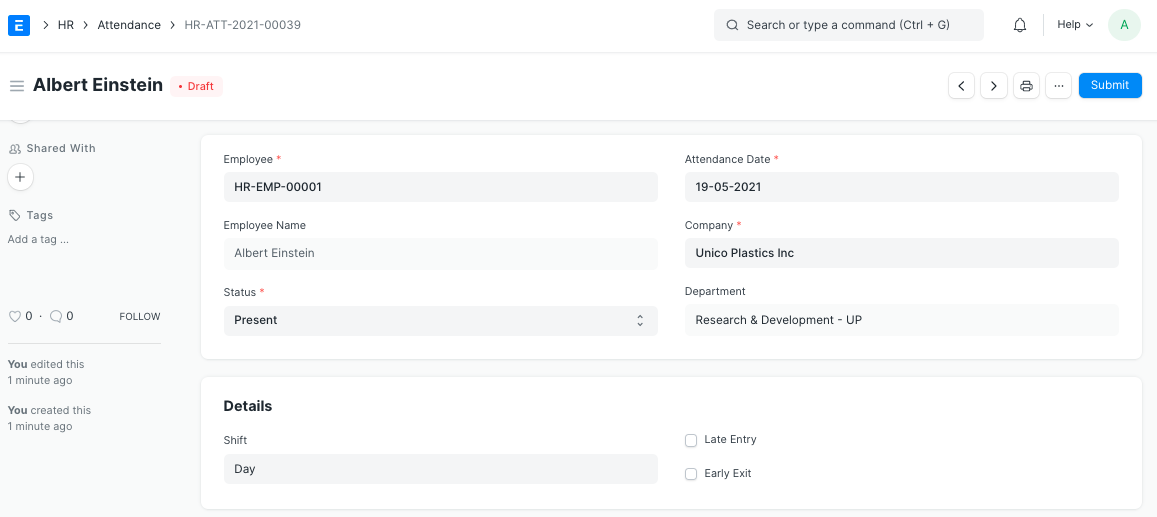Navigate to HR breadcrumb
Screen dimensions: 1157x517
pyautogui.click(x=66, y=25)
